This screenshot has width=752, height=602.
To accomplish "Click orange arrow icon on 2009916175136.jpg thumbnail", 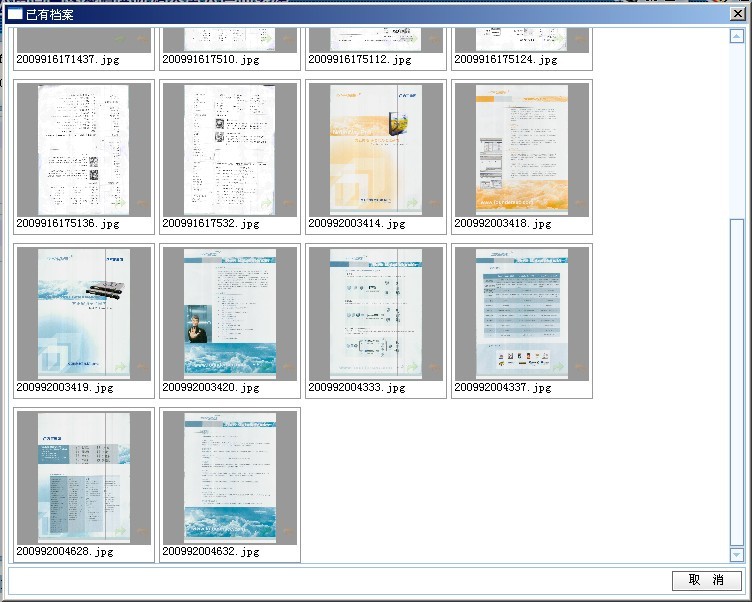I will [143, 203].
